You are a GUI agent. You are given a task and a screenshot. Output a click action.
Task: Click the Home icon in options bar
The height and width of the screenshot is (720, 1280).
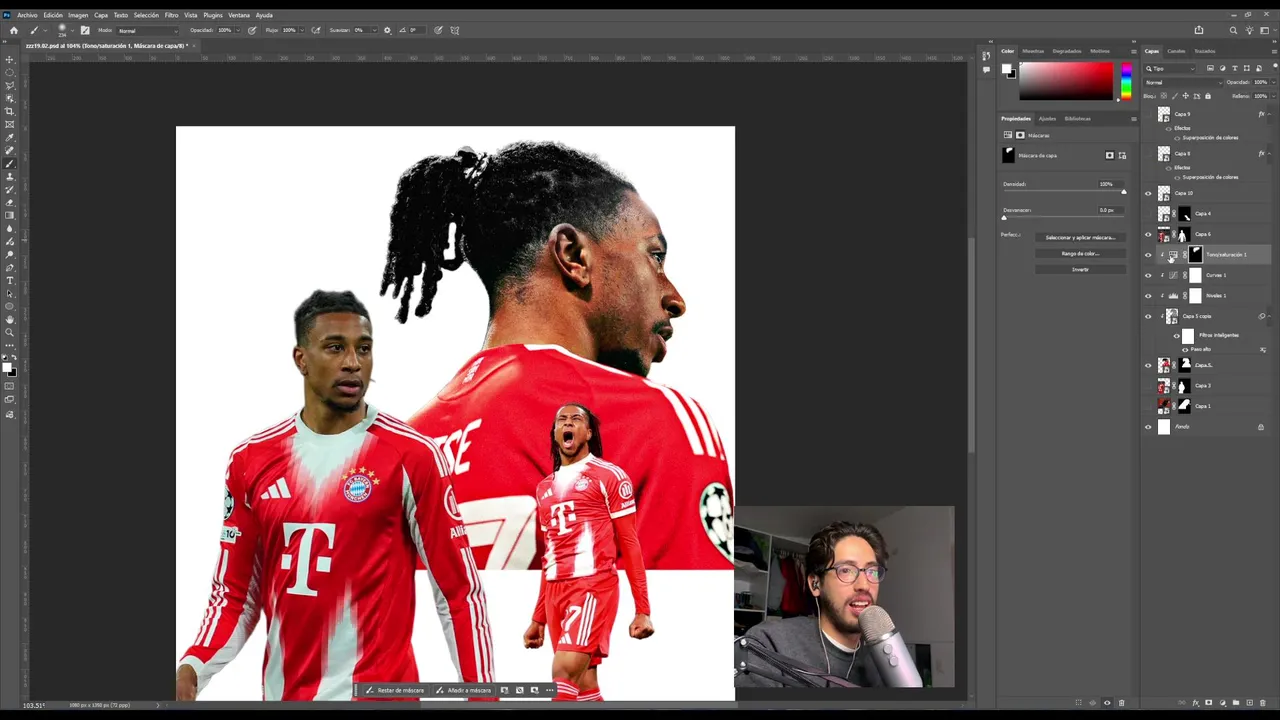point(13,30)
